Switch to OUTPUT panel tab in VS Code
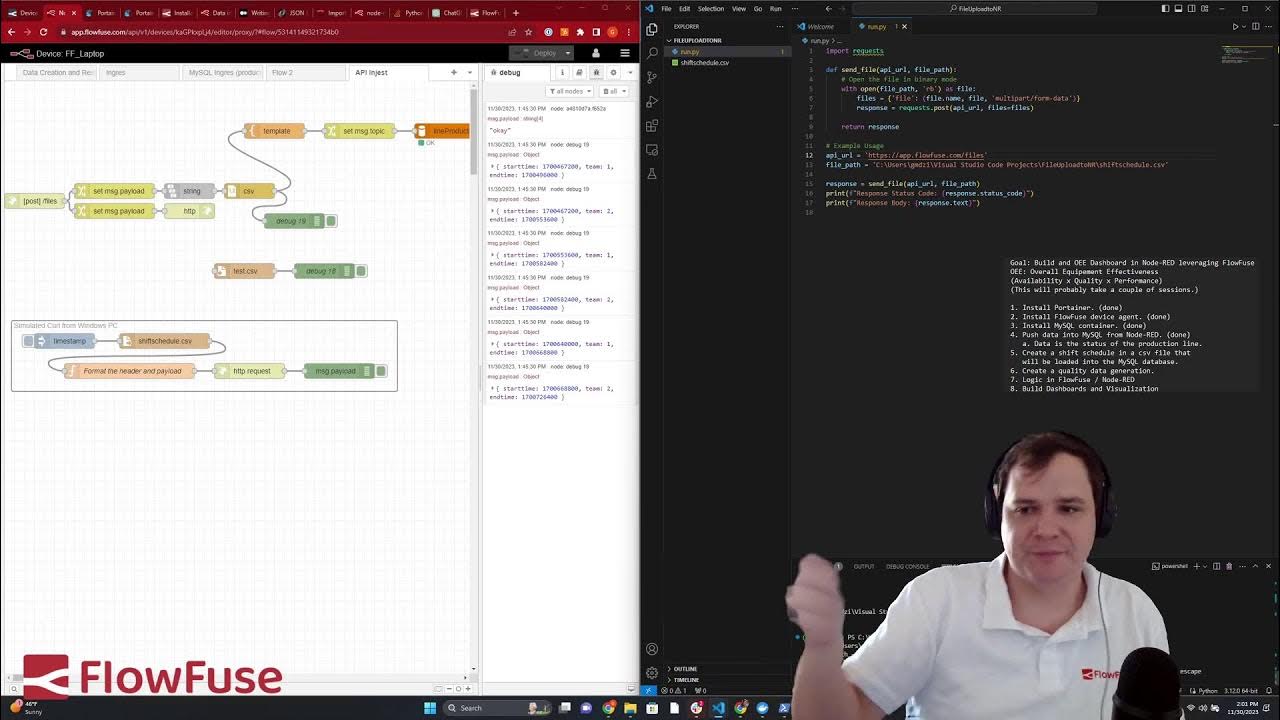The image size is (1280, 720). [x=863, y=566]
